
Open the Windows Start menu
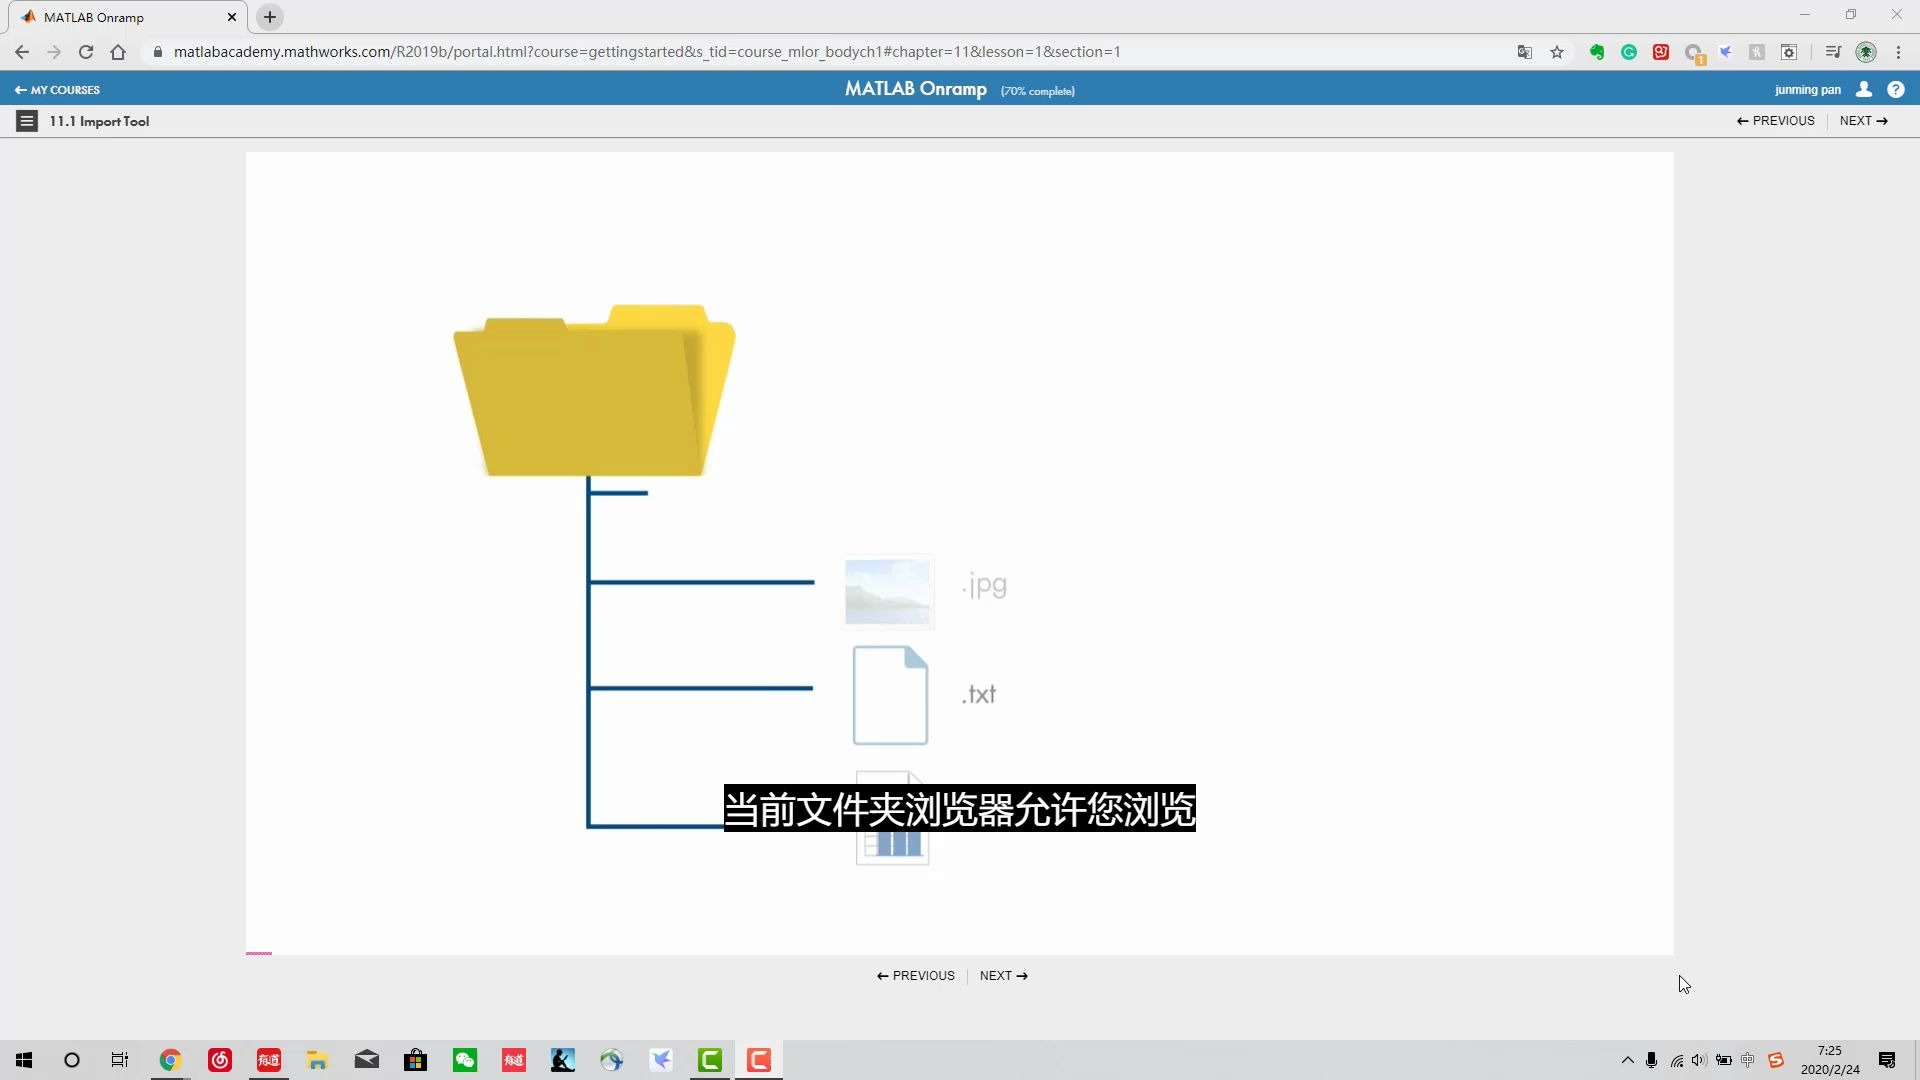coord(24,1060)
